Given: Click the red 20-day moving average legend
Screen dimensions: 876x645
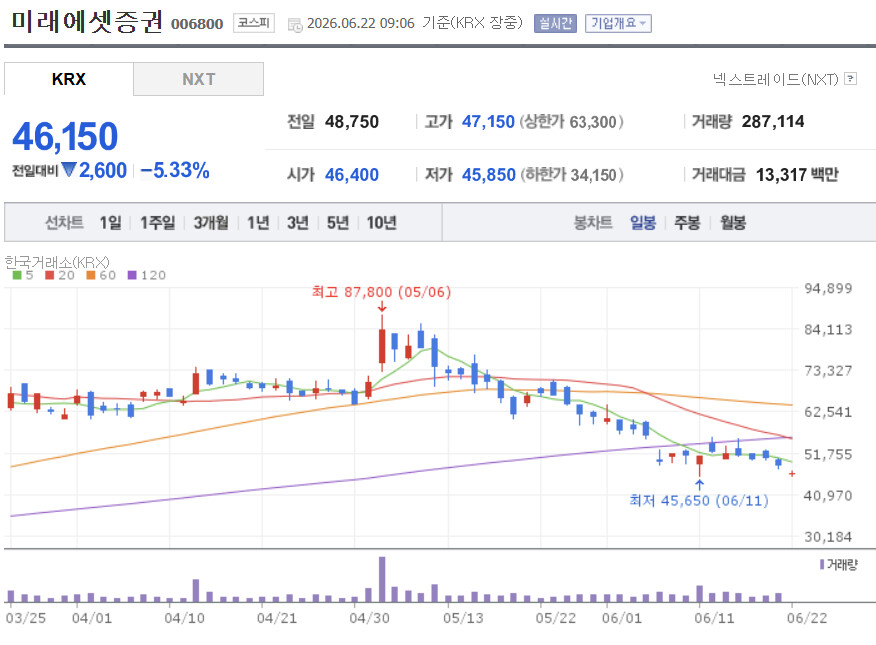Looking at the screenshot, I should 60,275.
